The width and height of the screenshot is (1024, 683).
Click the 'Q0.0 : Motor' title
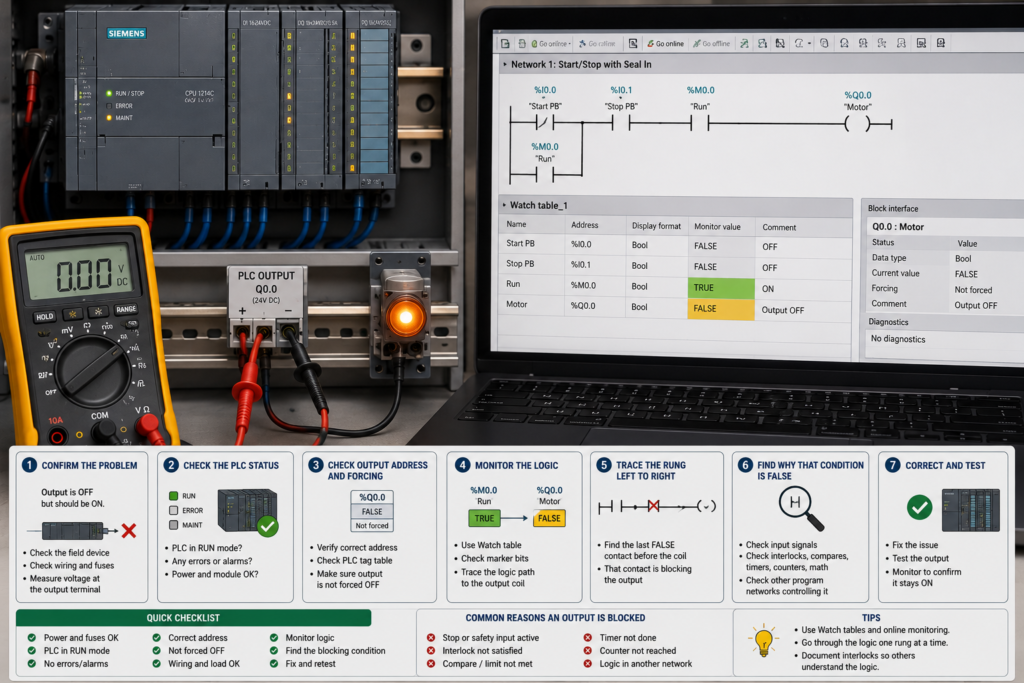pos(898,227)
